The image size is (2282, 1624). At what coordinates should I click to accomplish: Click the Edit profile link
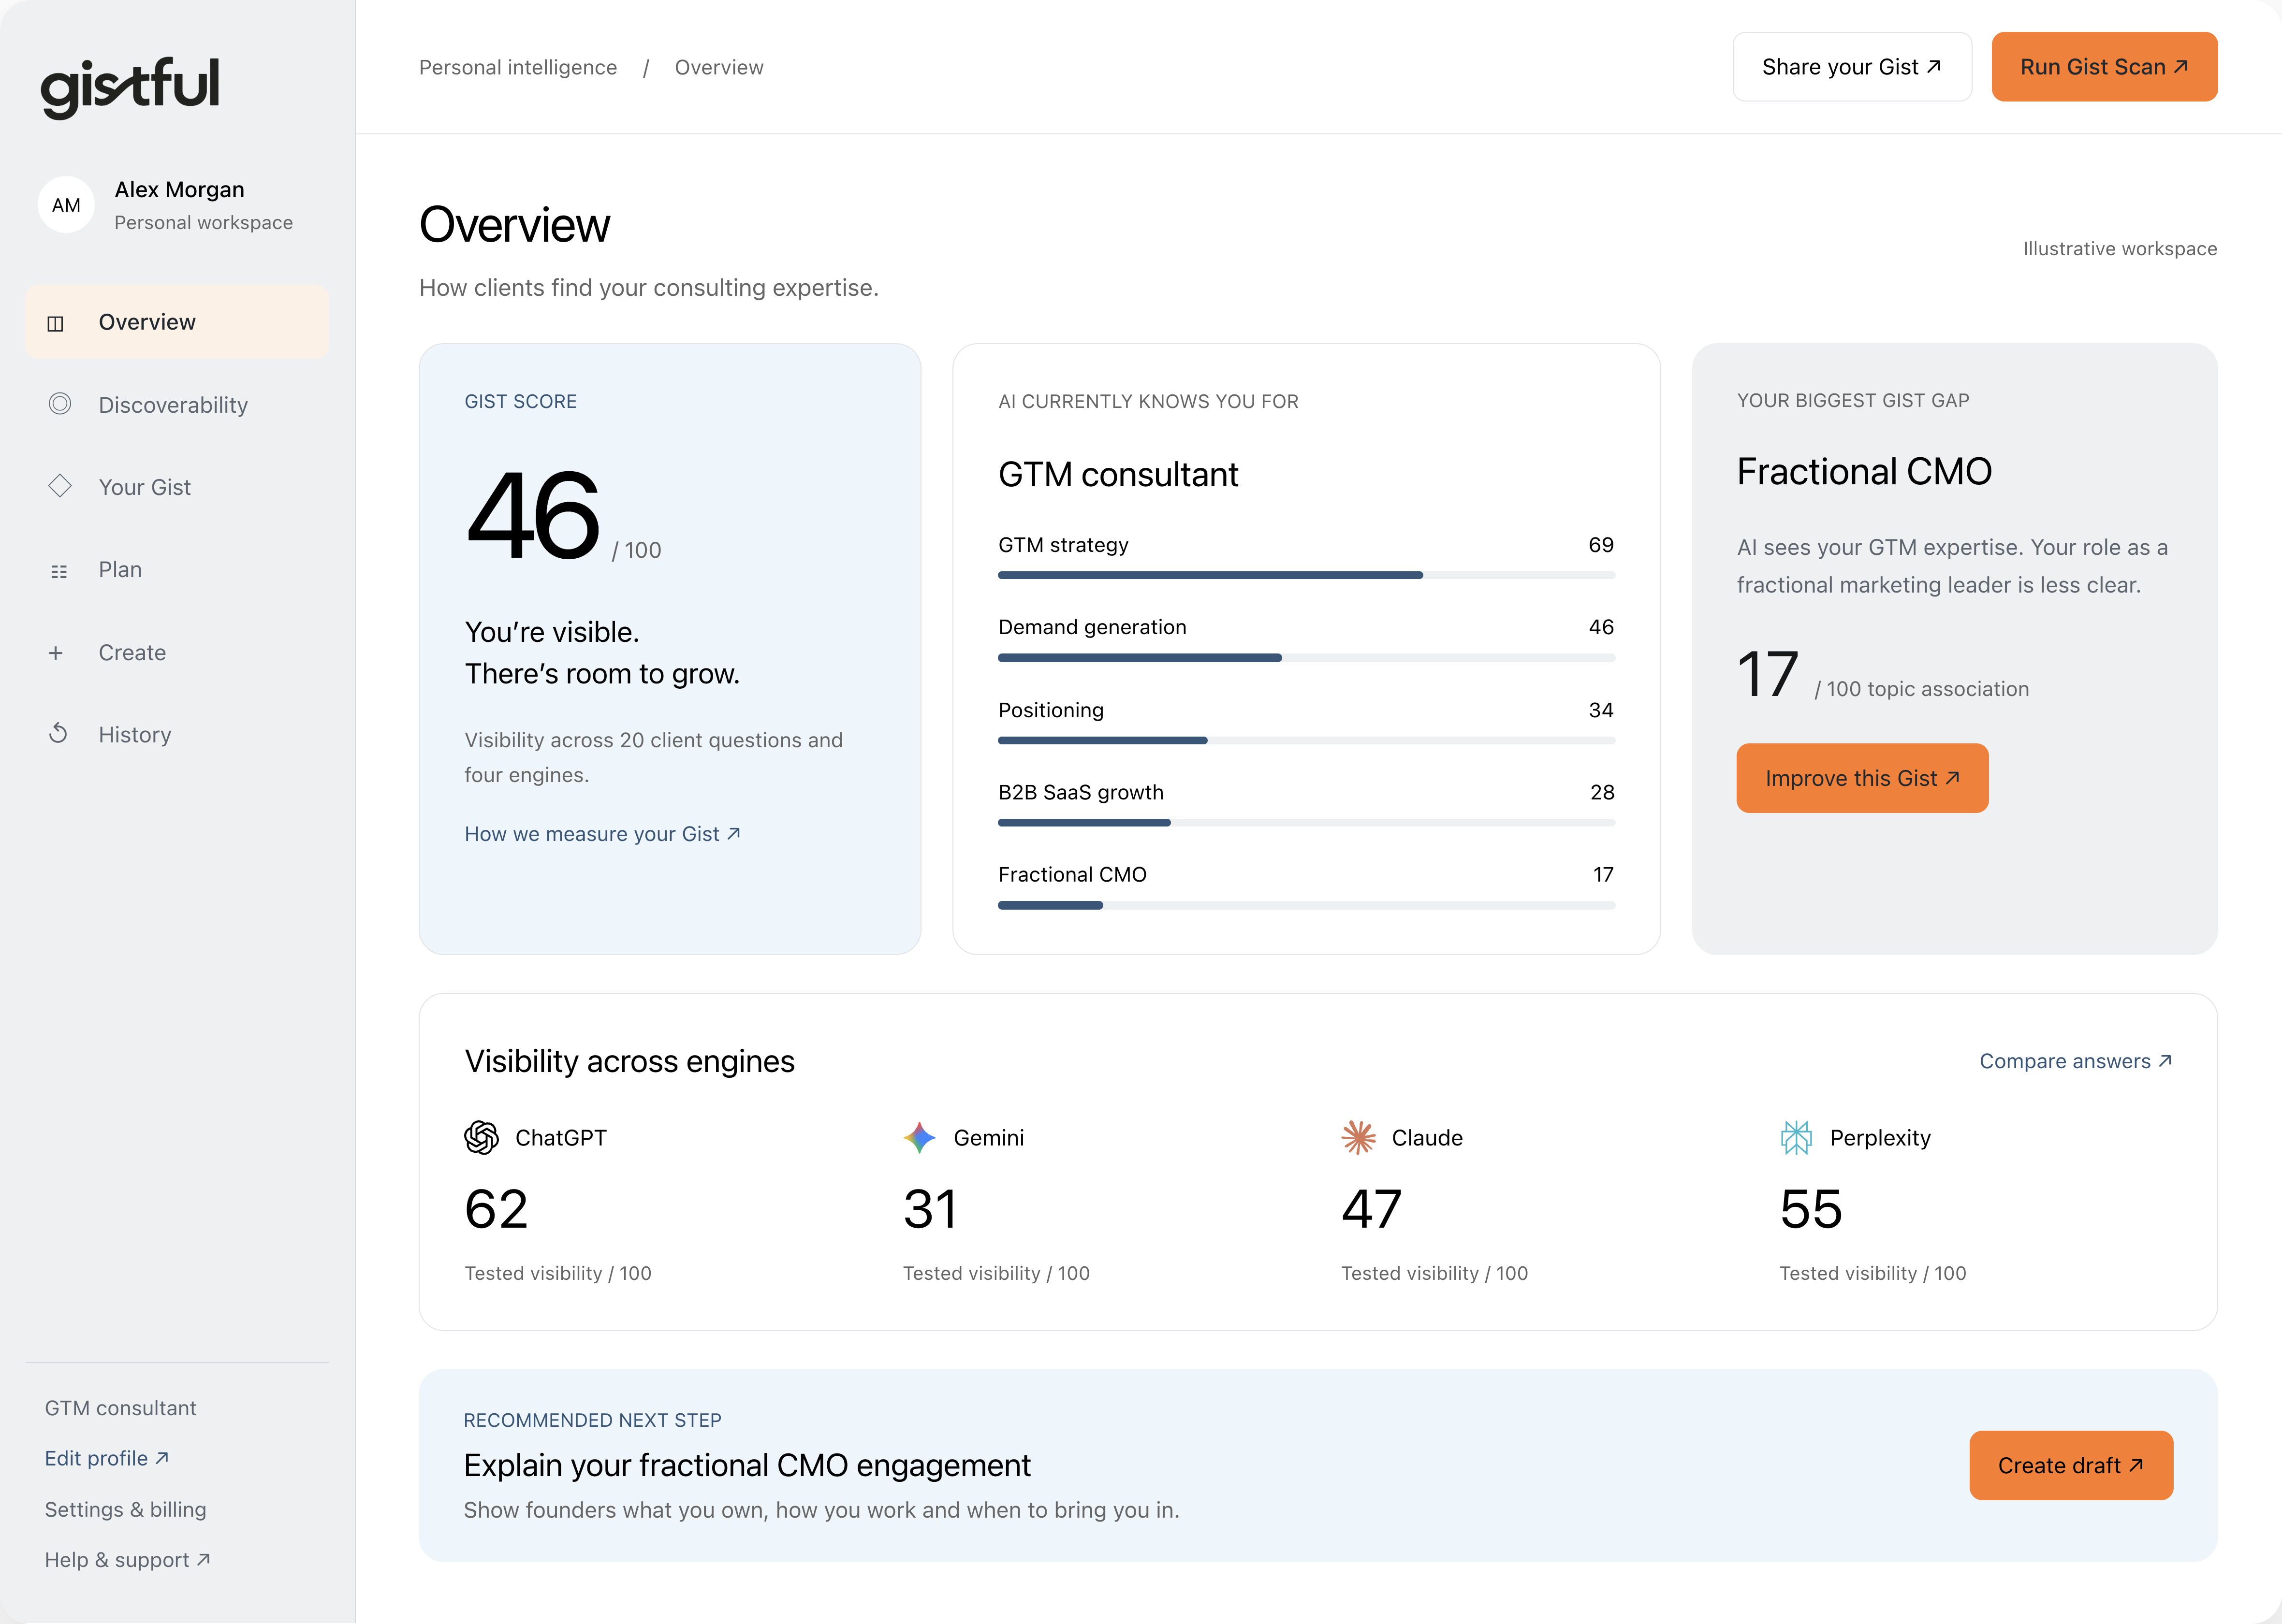coord(107,1458)
